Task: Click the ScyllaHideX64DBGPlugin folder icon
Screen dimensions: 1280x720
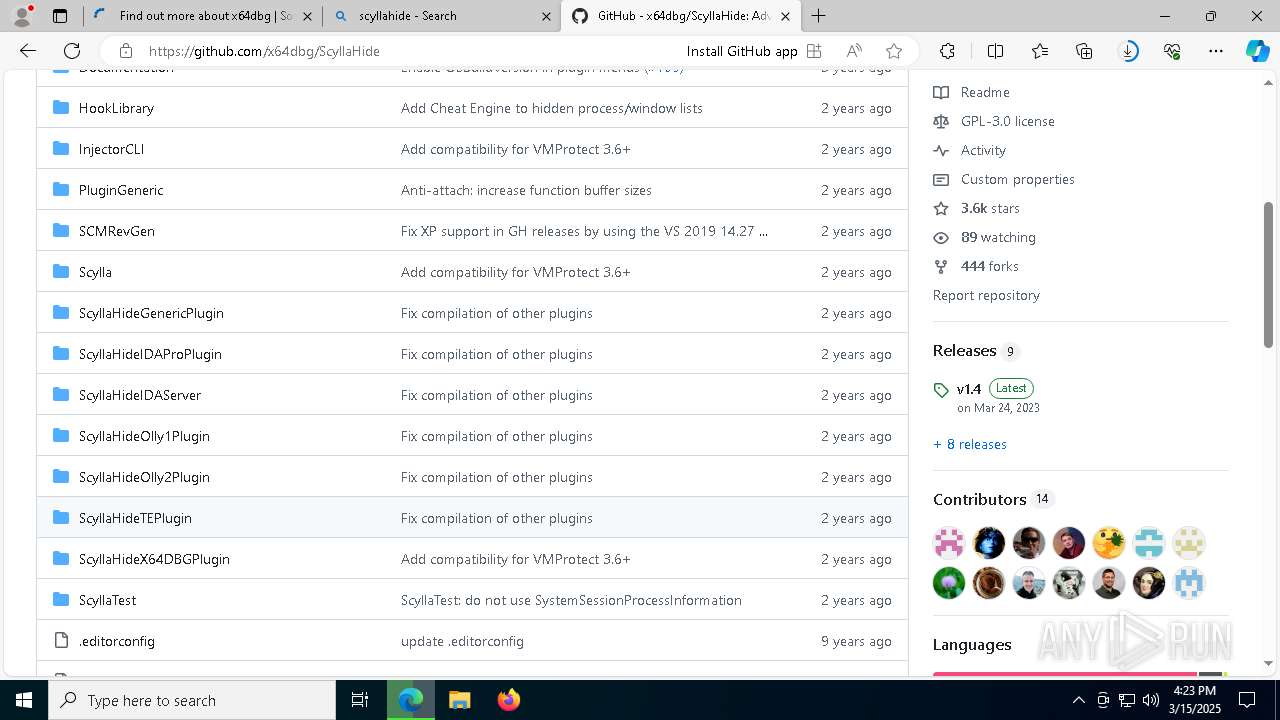Action: [61, 559]
